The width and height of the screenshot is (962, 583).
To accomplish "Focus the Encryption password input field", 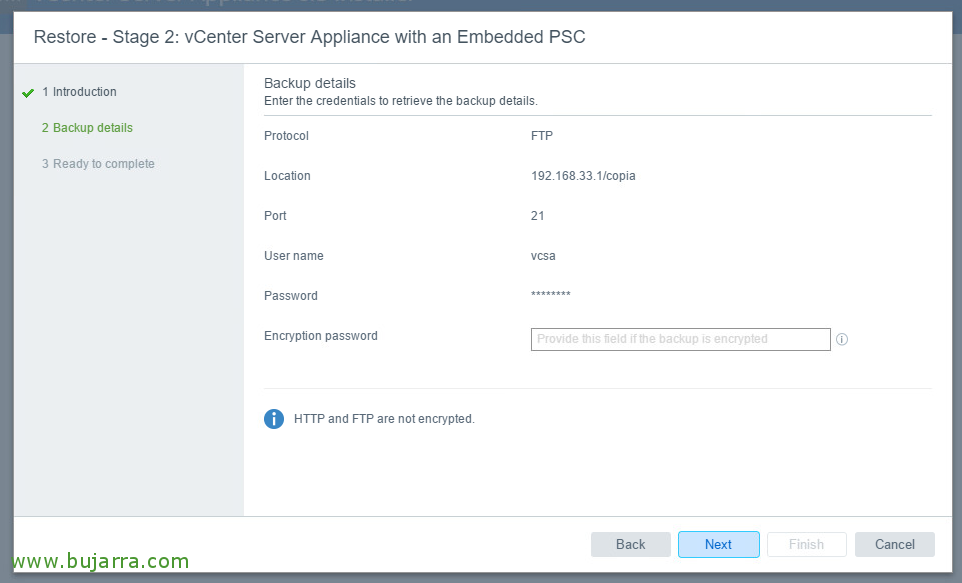I will [680, 339].
